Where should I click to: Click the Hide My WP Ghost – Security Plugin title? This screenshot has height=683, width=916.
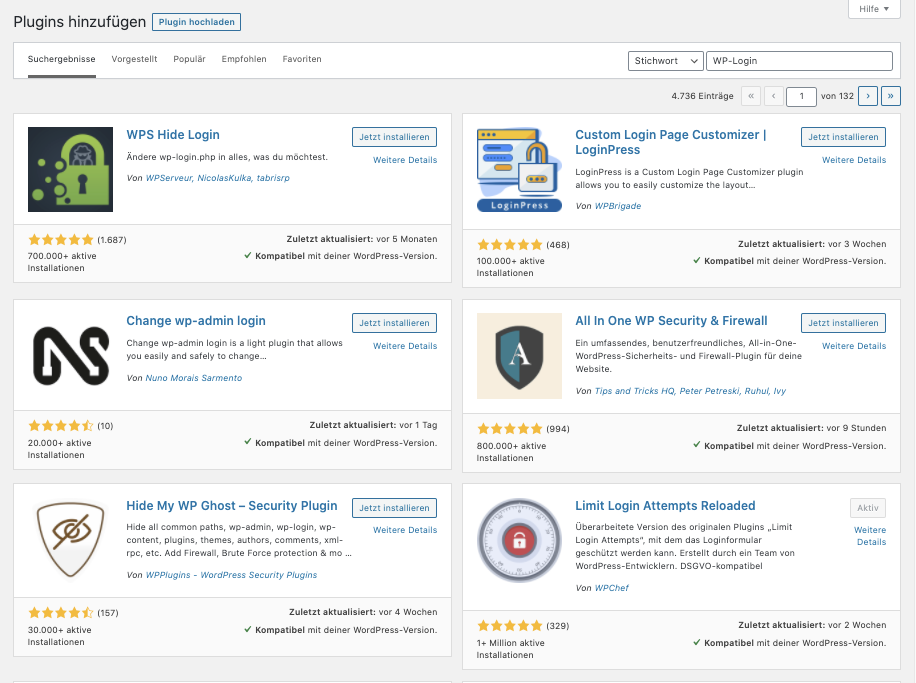pos(232,506)
